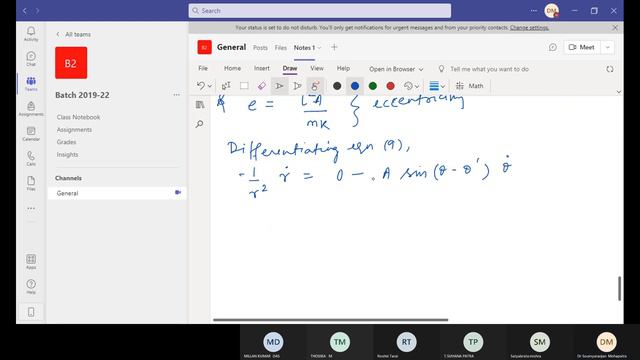The height and width of the screenshot is (360, 640).
Task: Go back with the back arrow
Action: (x=24, y=11)
